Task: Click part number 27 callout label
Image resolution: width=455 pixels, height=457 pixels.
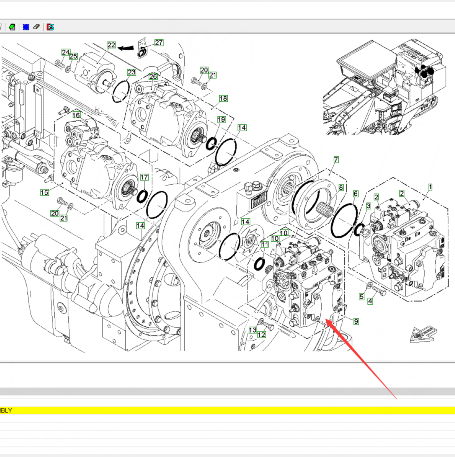Action: pyautogui.click(x=159, y=43)
